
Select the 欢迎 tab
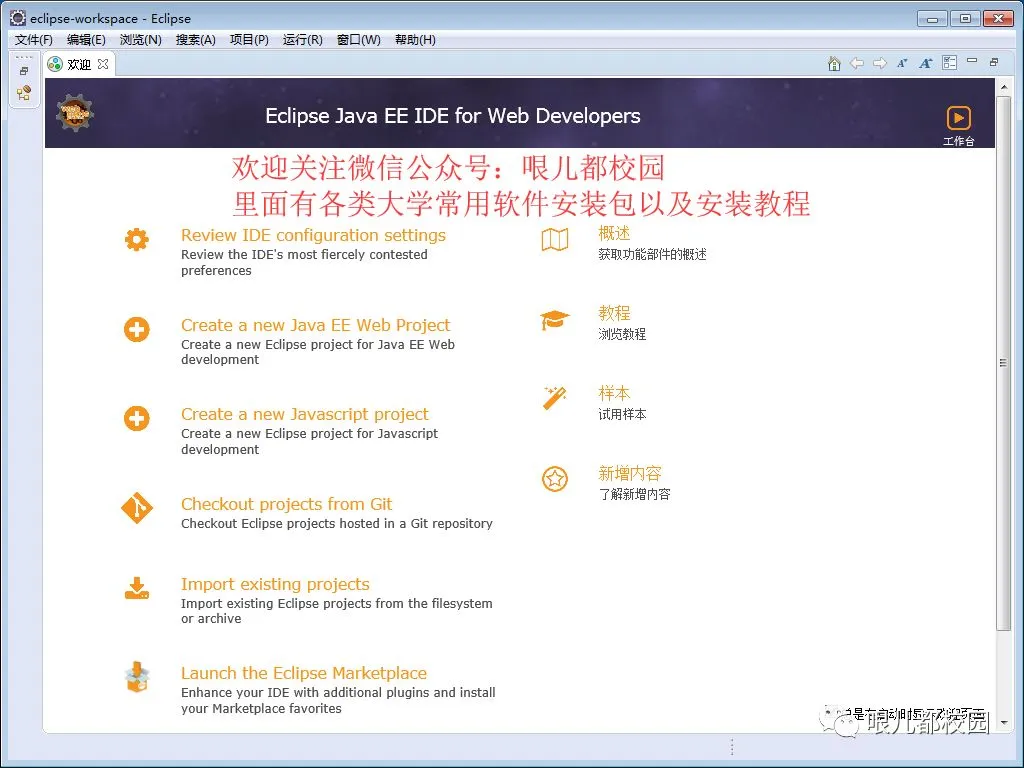click(x=79, y=64)
